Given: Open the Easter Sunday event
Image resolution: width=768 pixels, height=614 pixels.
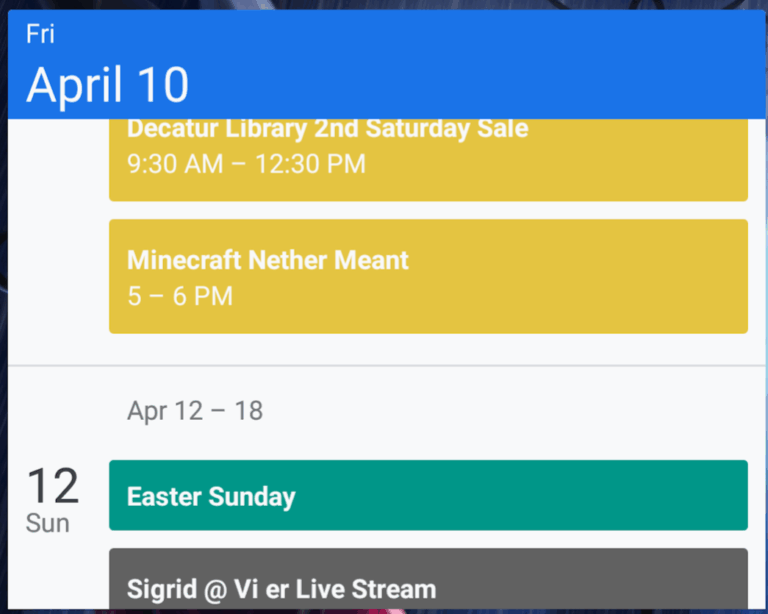Looking at the screenshot, I should (x=211, y=497).
